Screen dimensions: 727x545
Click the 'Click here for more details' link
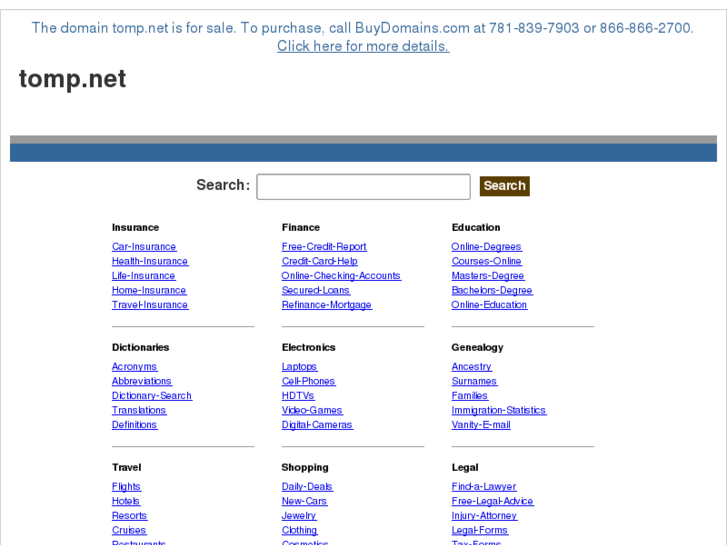point(363,46)
